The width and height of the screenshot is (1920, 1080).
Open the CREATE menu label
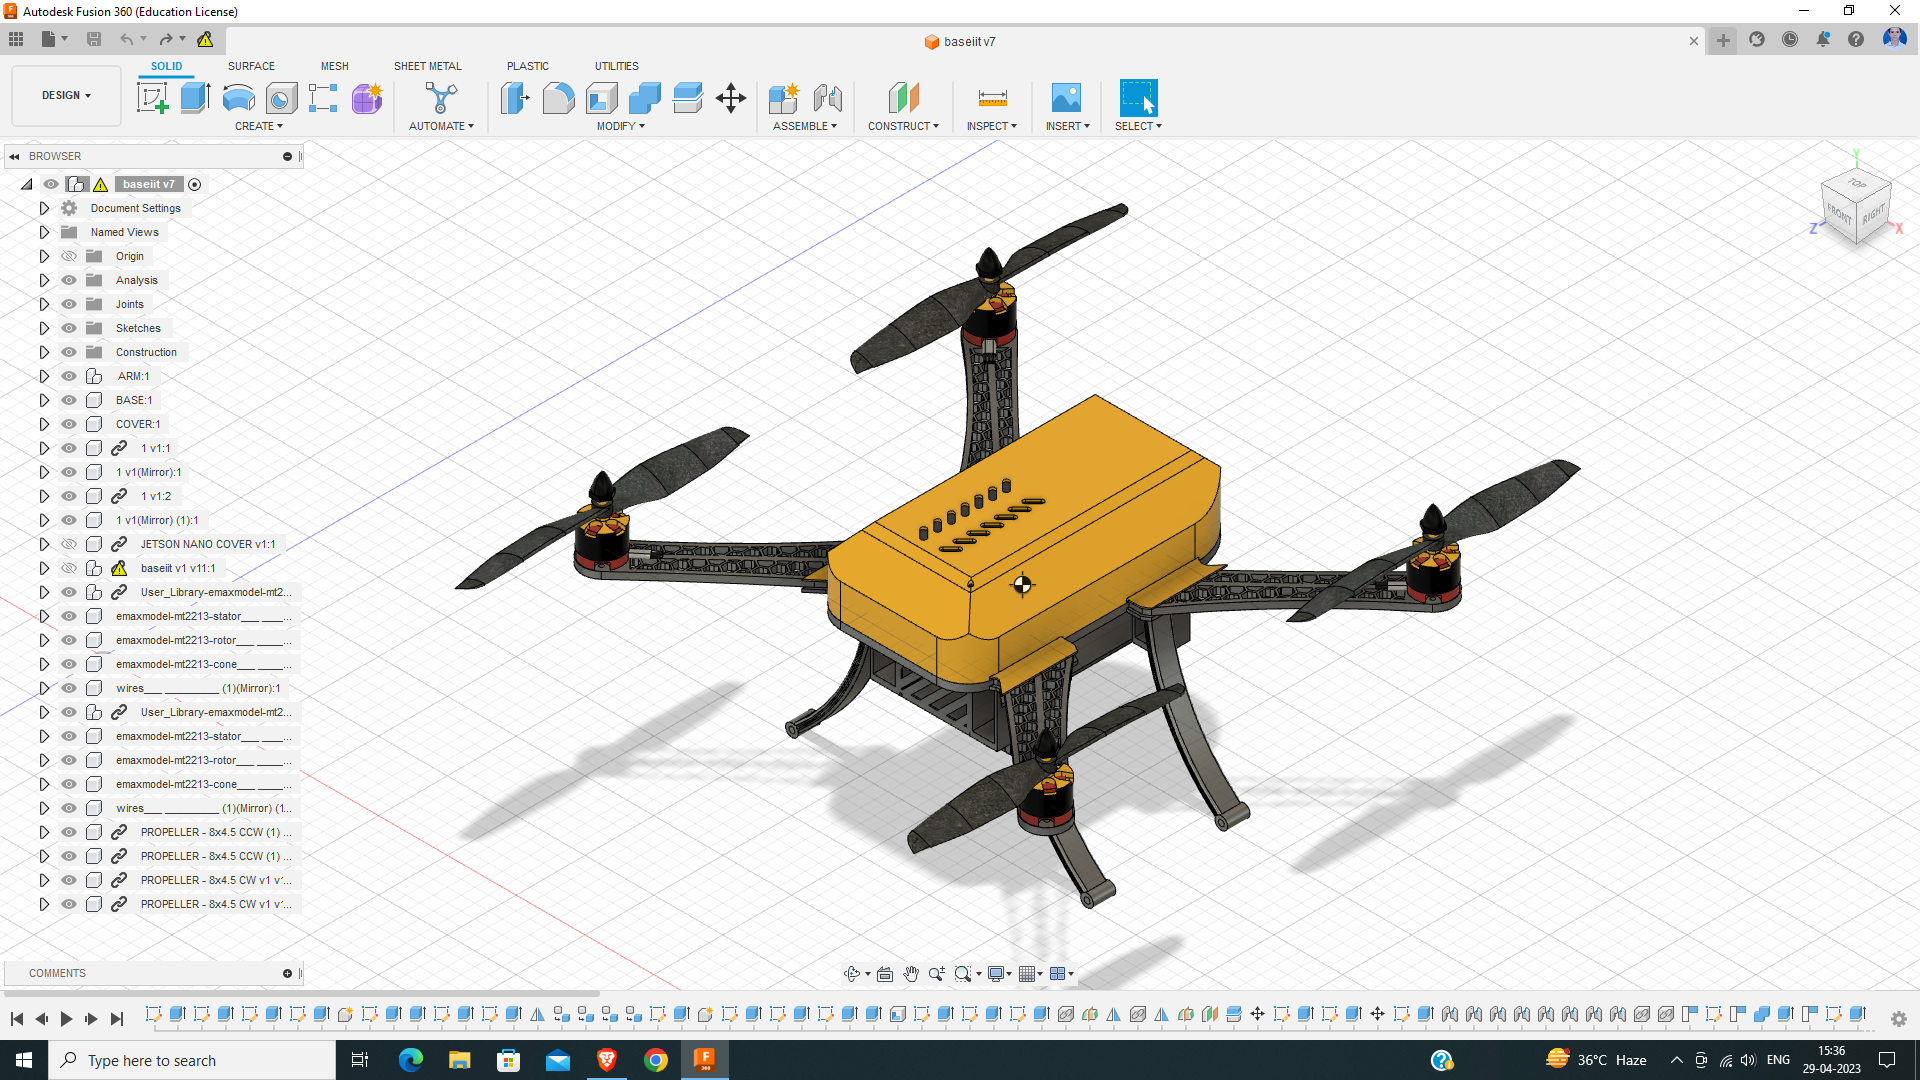258,126
